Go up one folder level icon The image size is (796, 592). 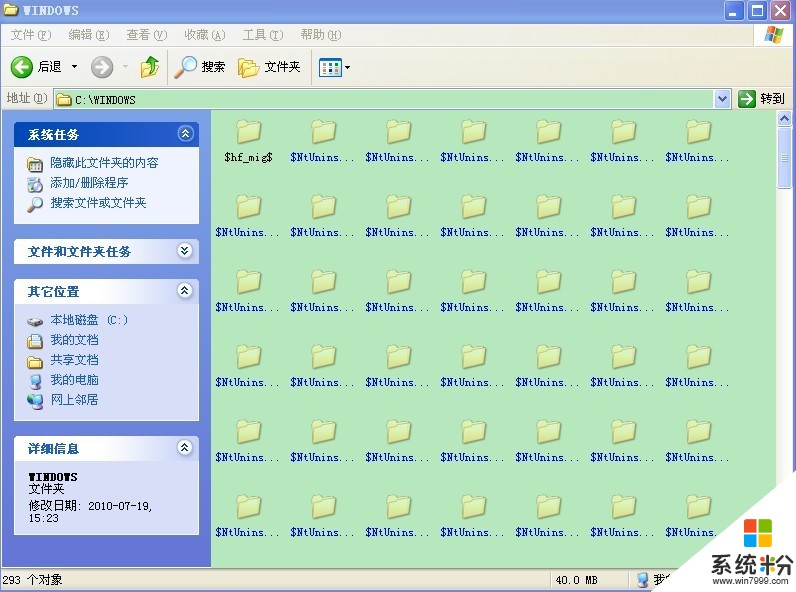[150, 67]
